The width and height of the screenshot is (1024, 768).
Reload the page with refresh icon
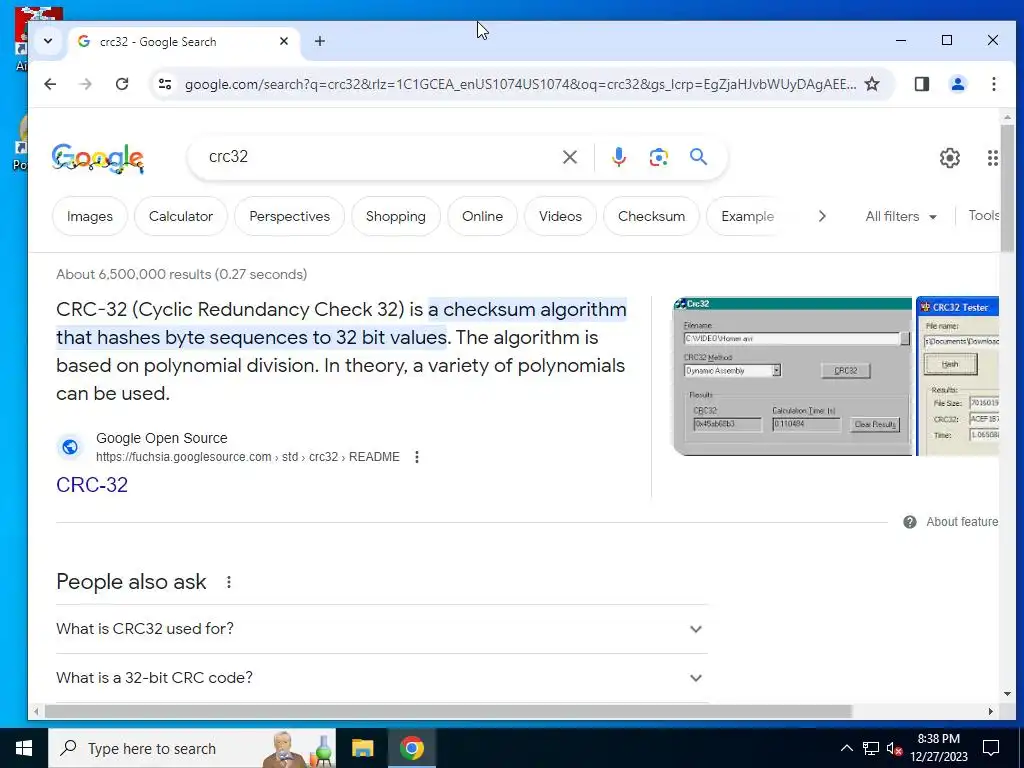pyautogui.click(x=121, y=84)
